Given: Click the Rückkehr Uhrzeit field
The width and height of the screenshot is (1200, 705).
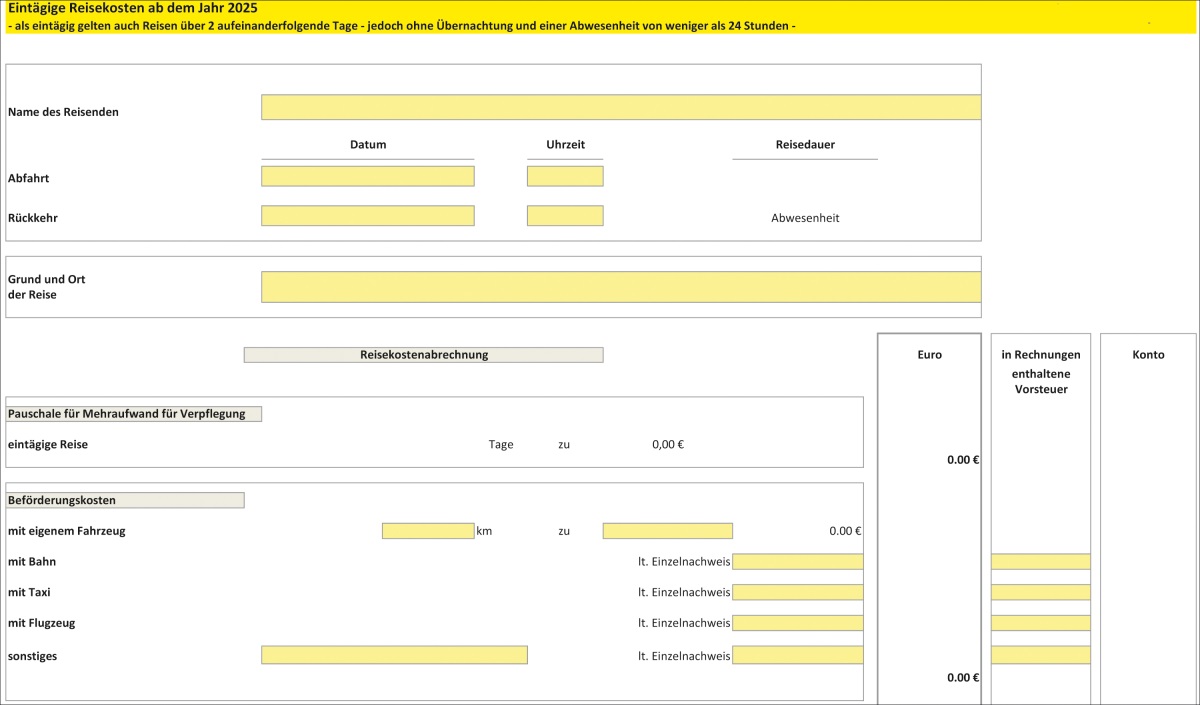Looking at the screenshot, I should pos(565,216).
